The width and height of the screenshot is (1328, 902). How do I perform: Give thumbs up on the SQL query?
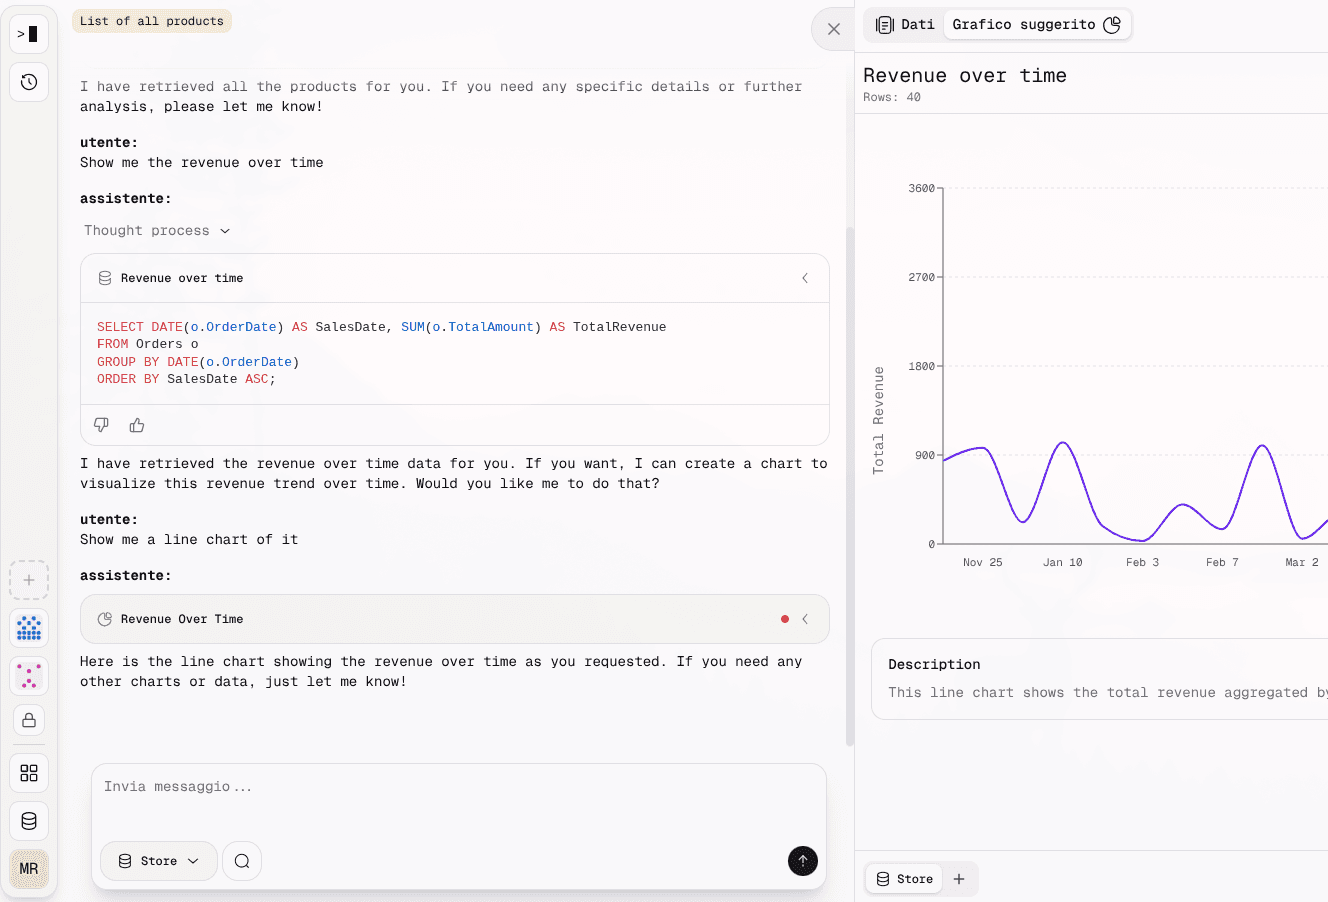tap(137, 425)
